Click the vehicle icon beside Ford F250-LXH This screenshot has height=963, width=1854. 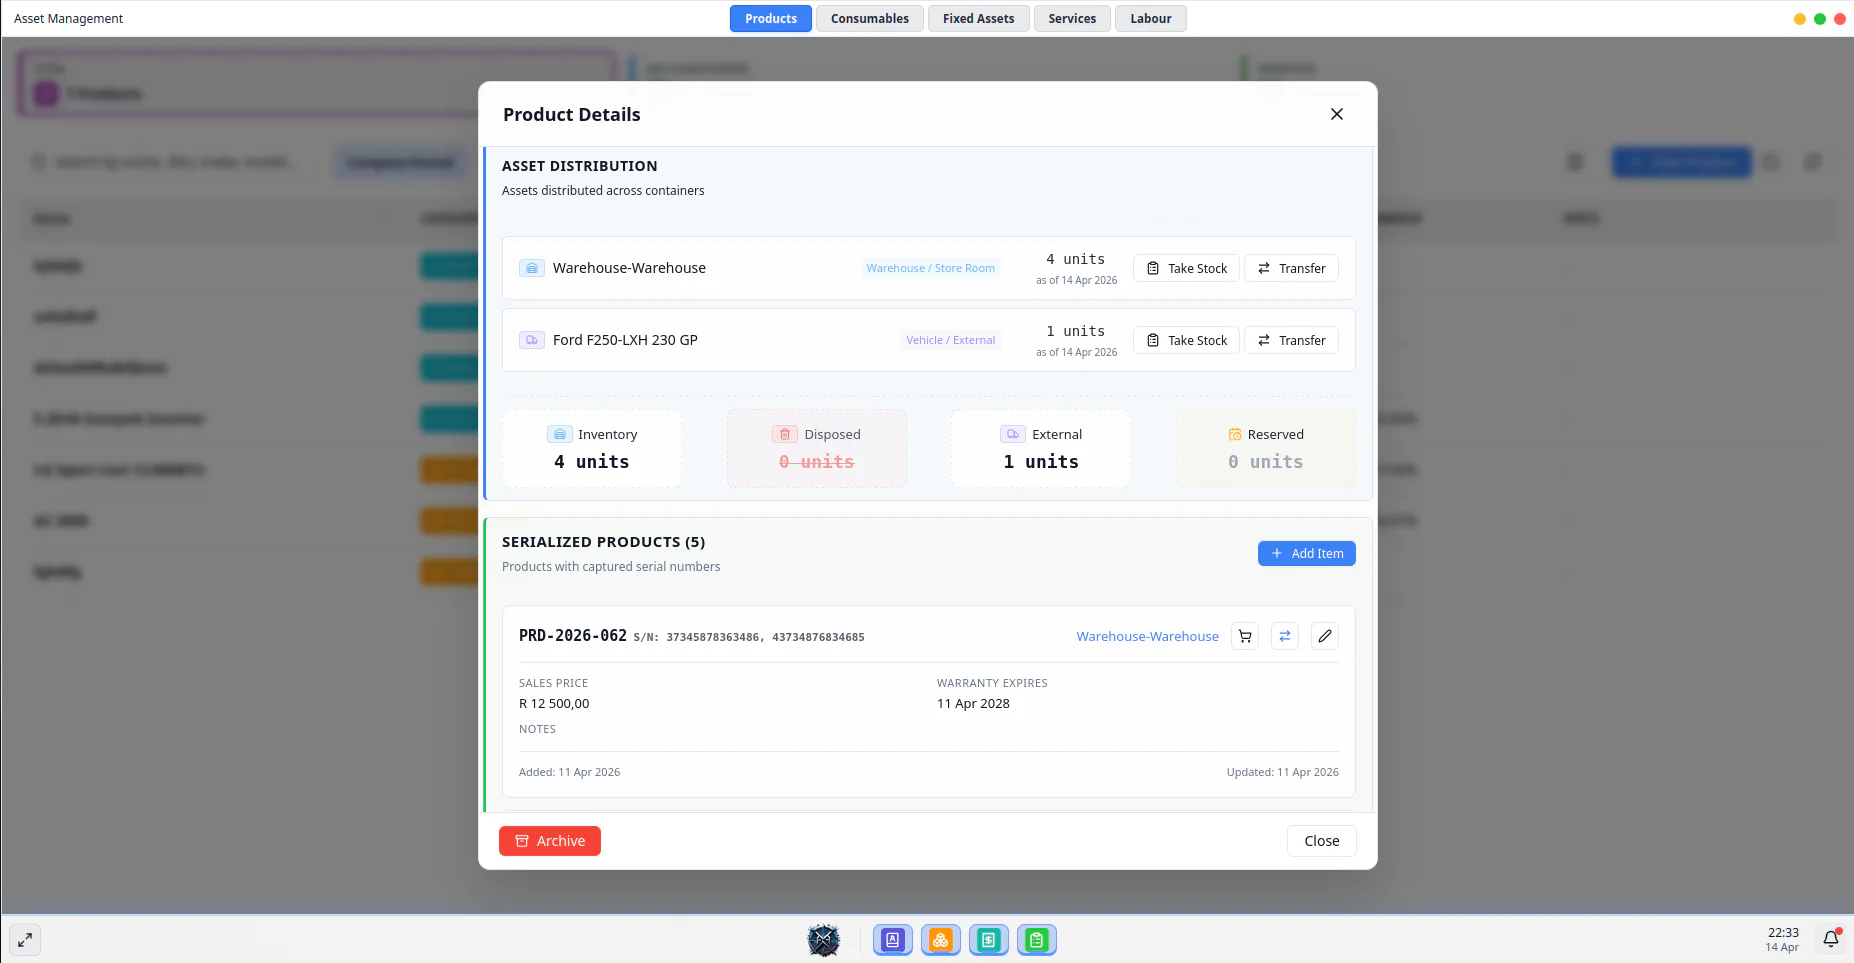pyautogui.click(x=531, y=340)
